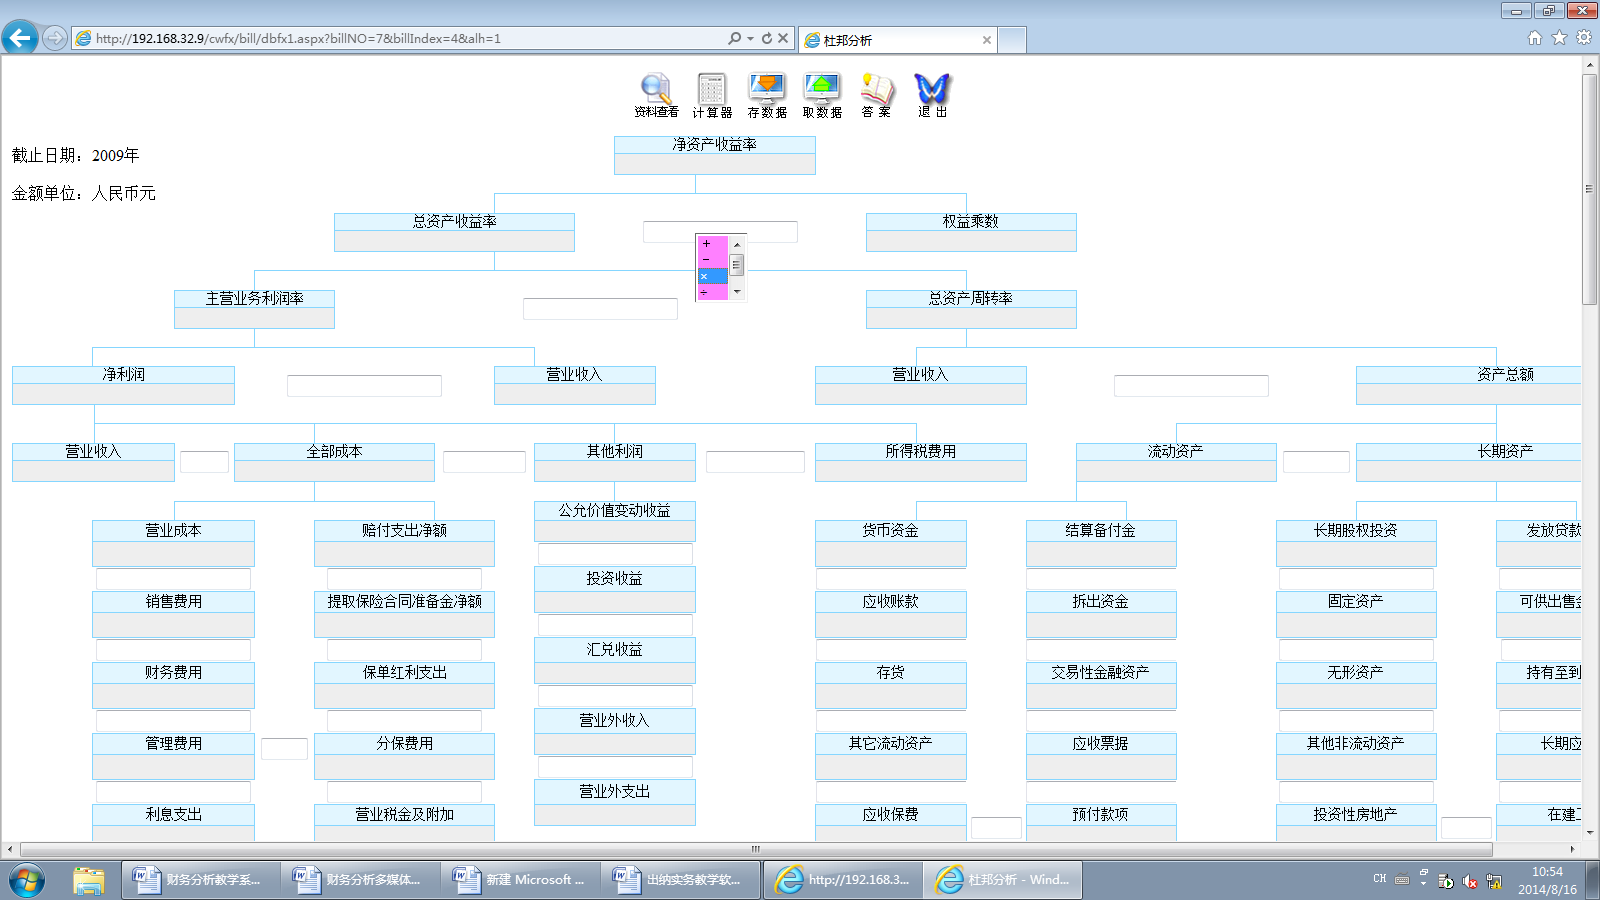This screenshot has height=900, width=1600.
Task: Open the file explorer taskbar icon
Action: point(88,880)
